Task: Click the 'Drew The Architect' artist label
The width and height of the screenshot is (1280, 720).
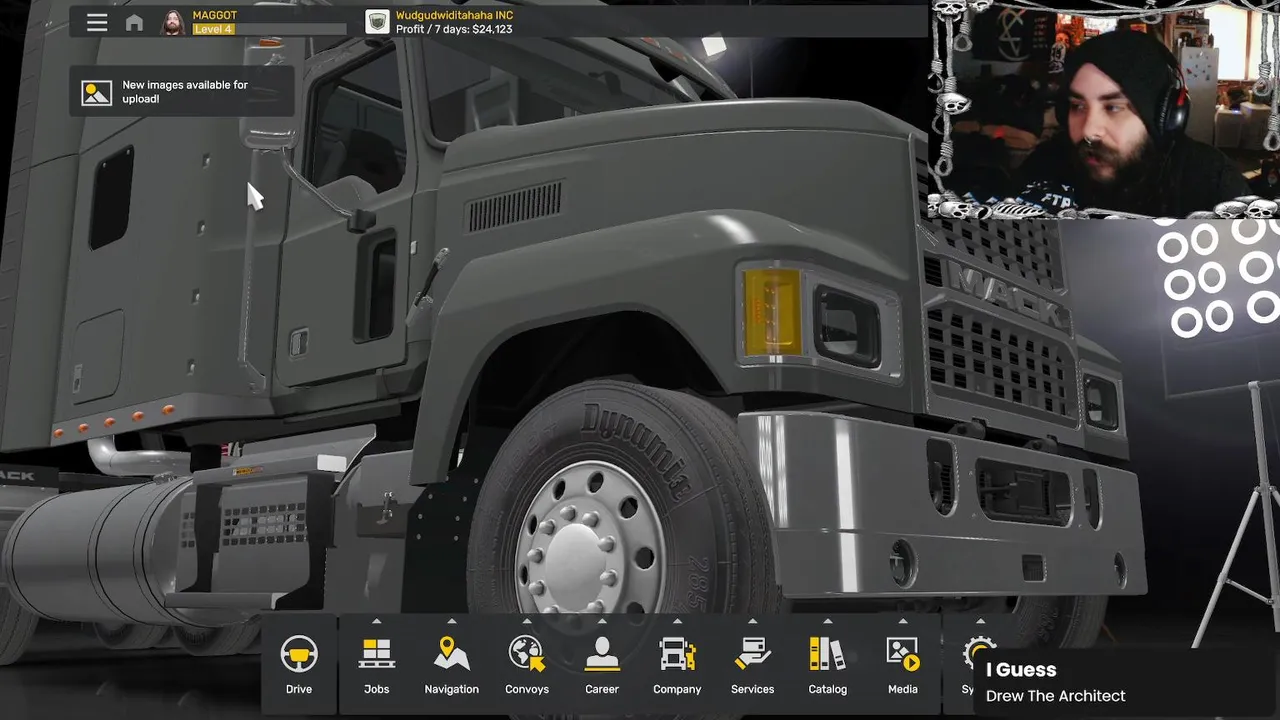Action: click(1056, 696)
